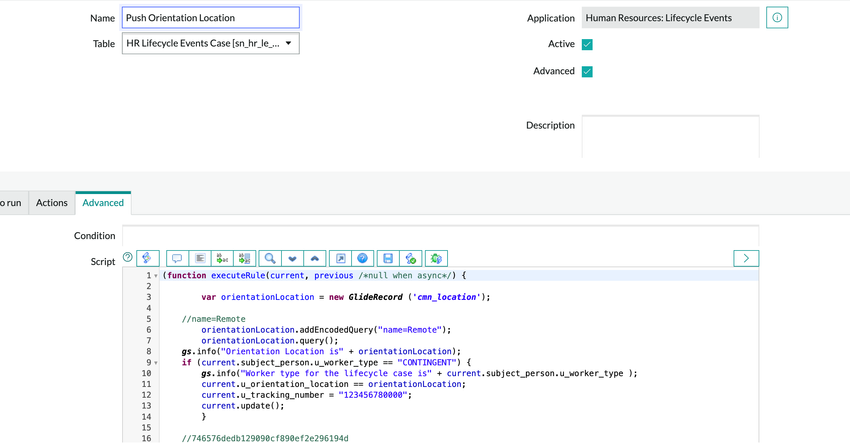Click the Save disk icon

388,259
